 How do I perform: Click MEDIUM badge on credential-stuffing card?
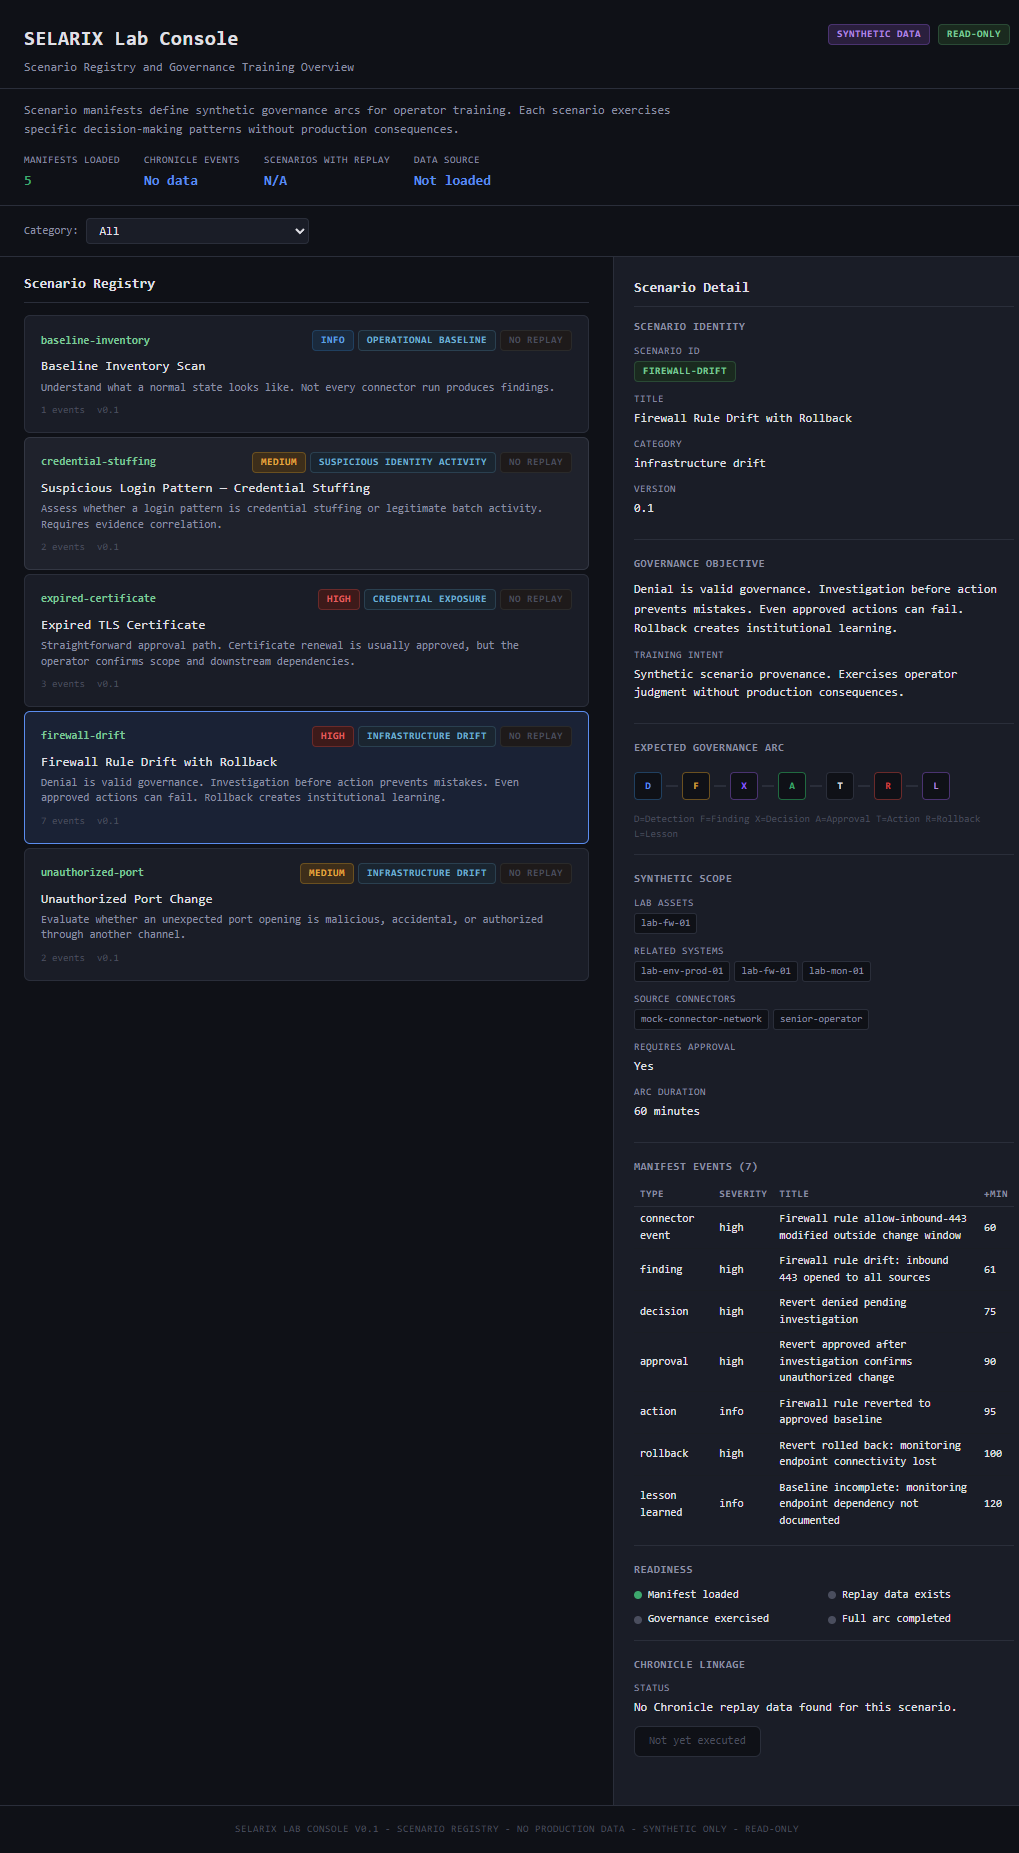point(279,462)
